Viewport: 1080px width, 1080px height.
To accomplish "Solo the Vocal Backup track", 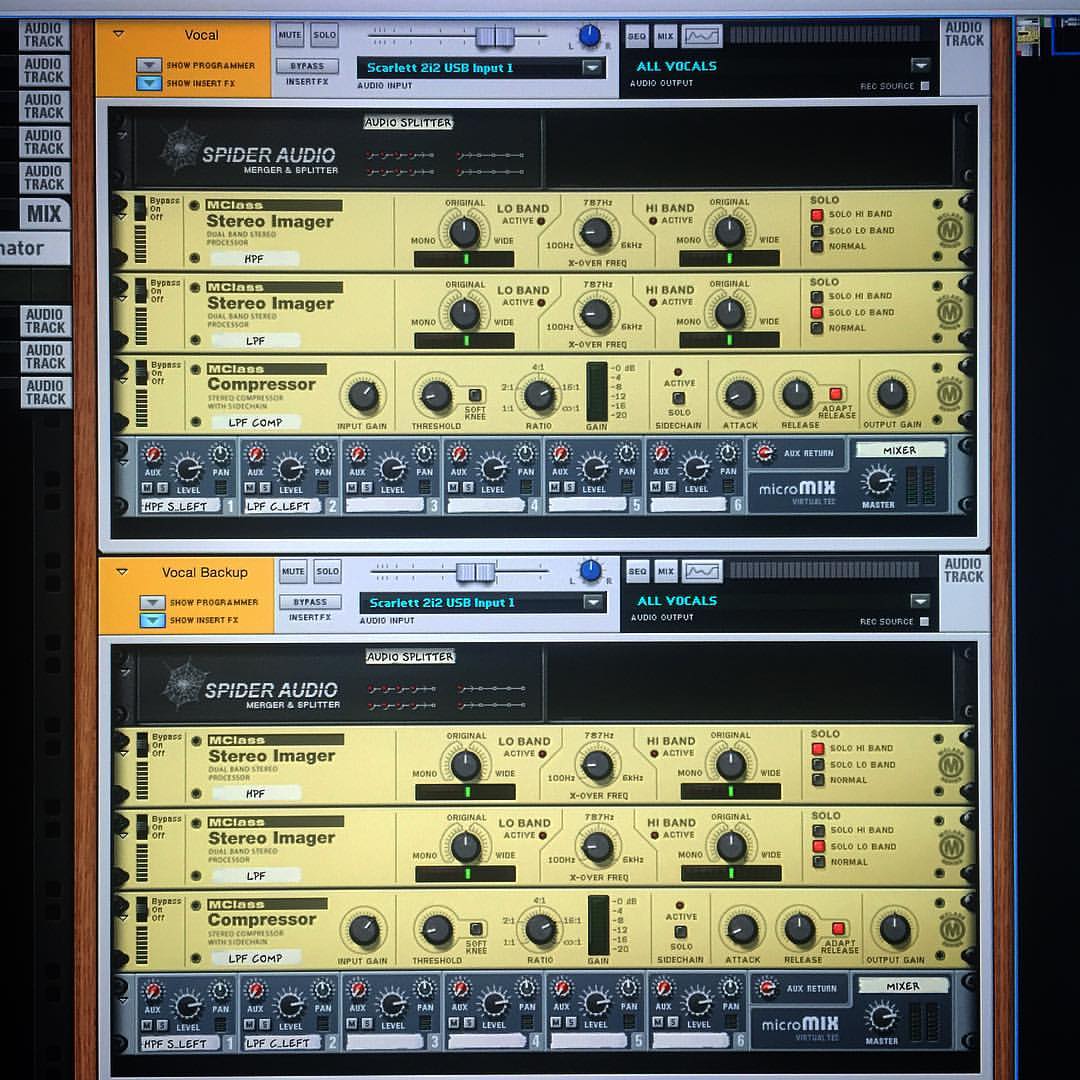I will 327,571.
